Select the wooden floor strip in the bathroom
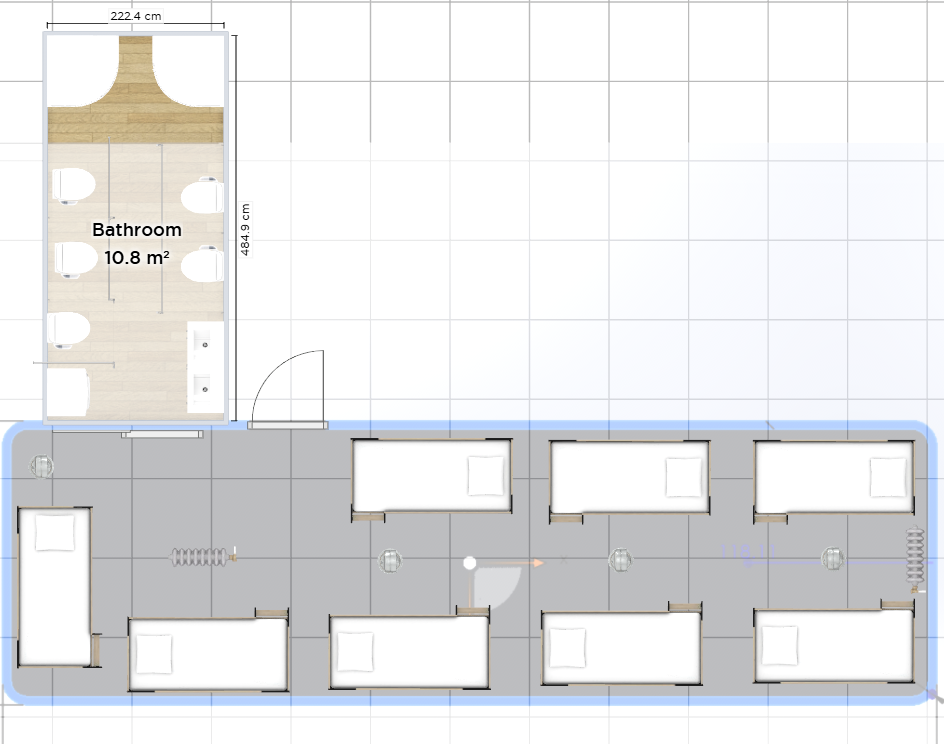The width and height of the screenshot is (944, 744). pyautogui.click(x=136, y=125)
